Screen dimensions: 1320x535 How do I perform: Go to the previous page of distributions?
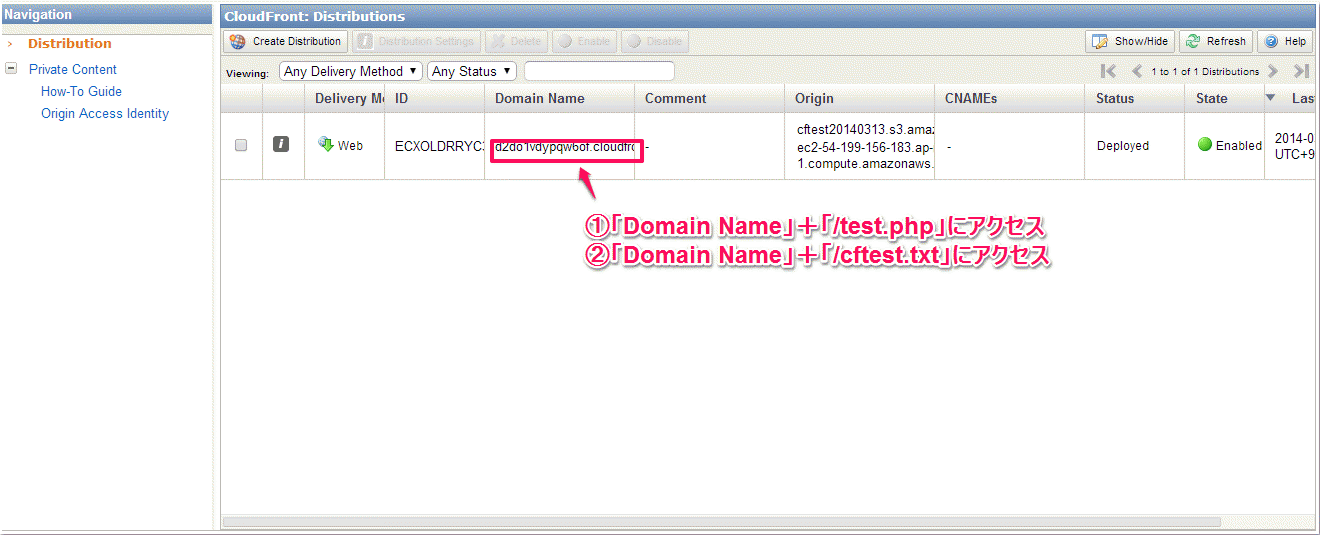pos(1136,71)
